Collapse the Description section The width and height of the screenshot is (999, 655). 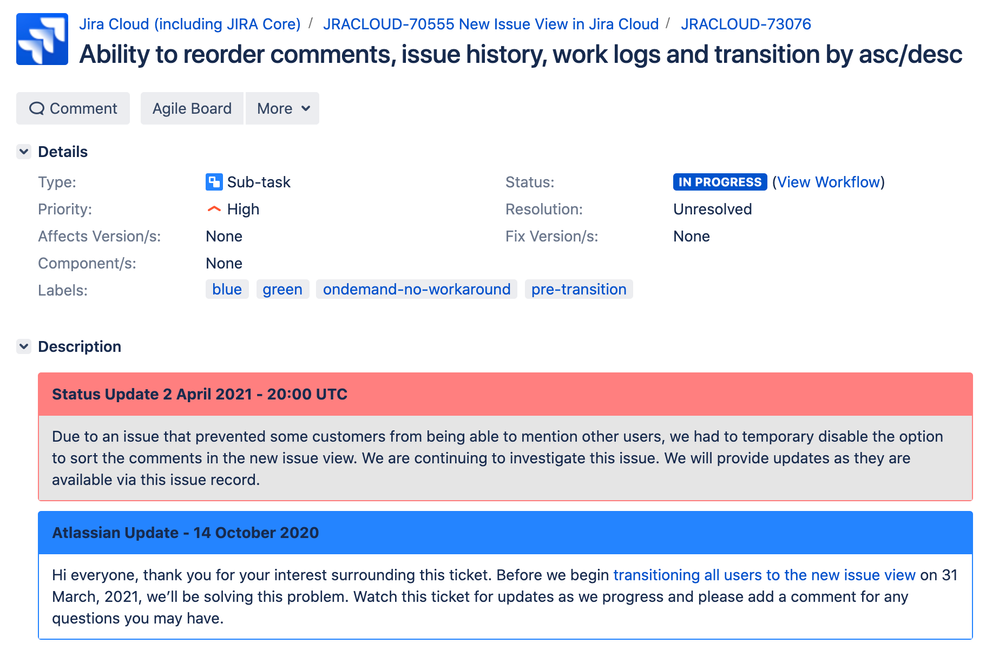pos(24,347)
